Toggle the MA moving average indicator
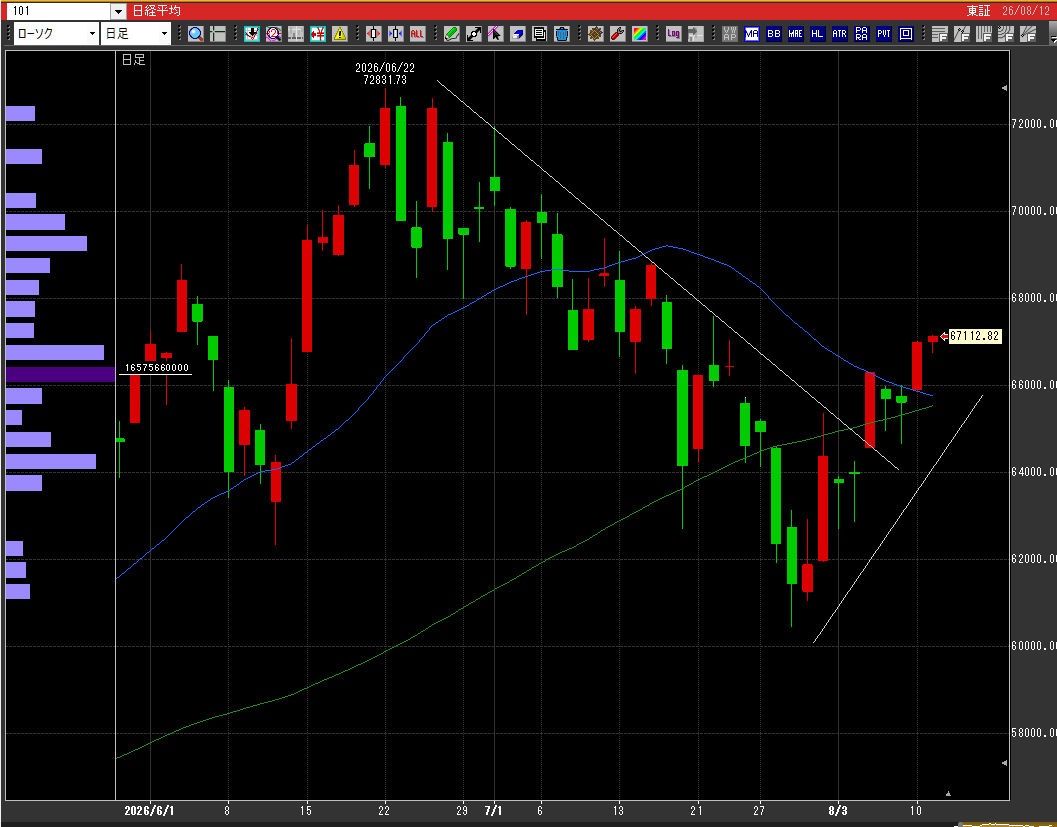 click(752, 34)
